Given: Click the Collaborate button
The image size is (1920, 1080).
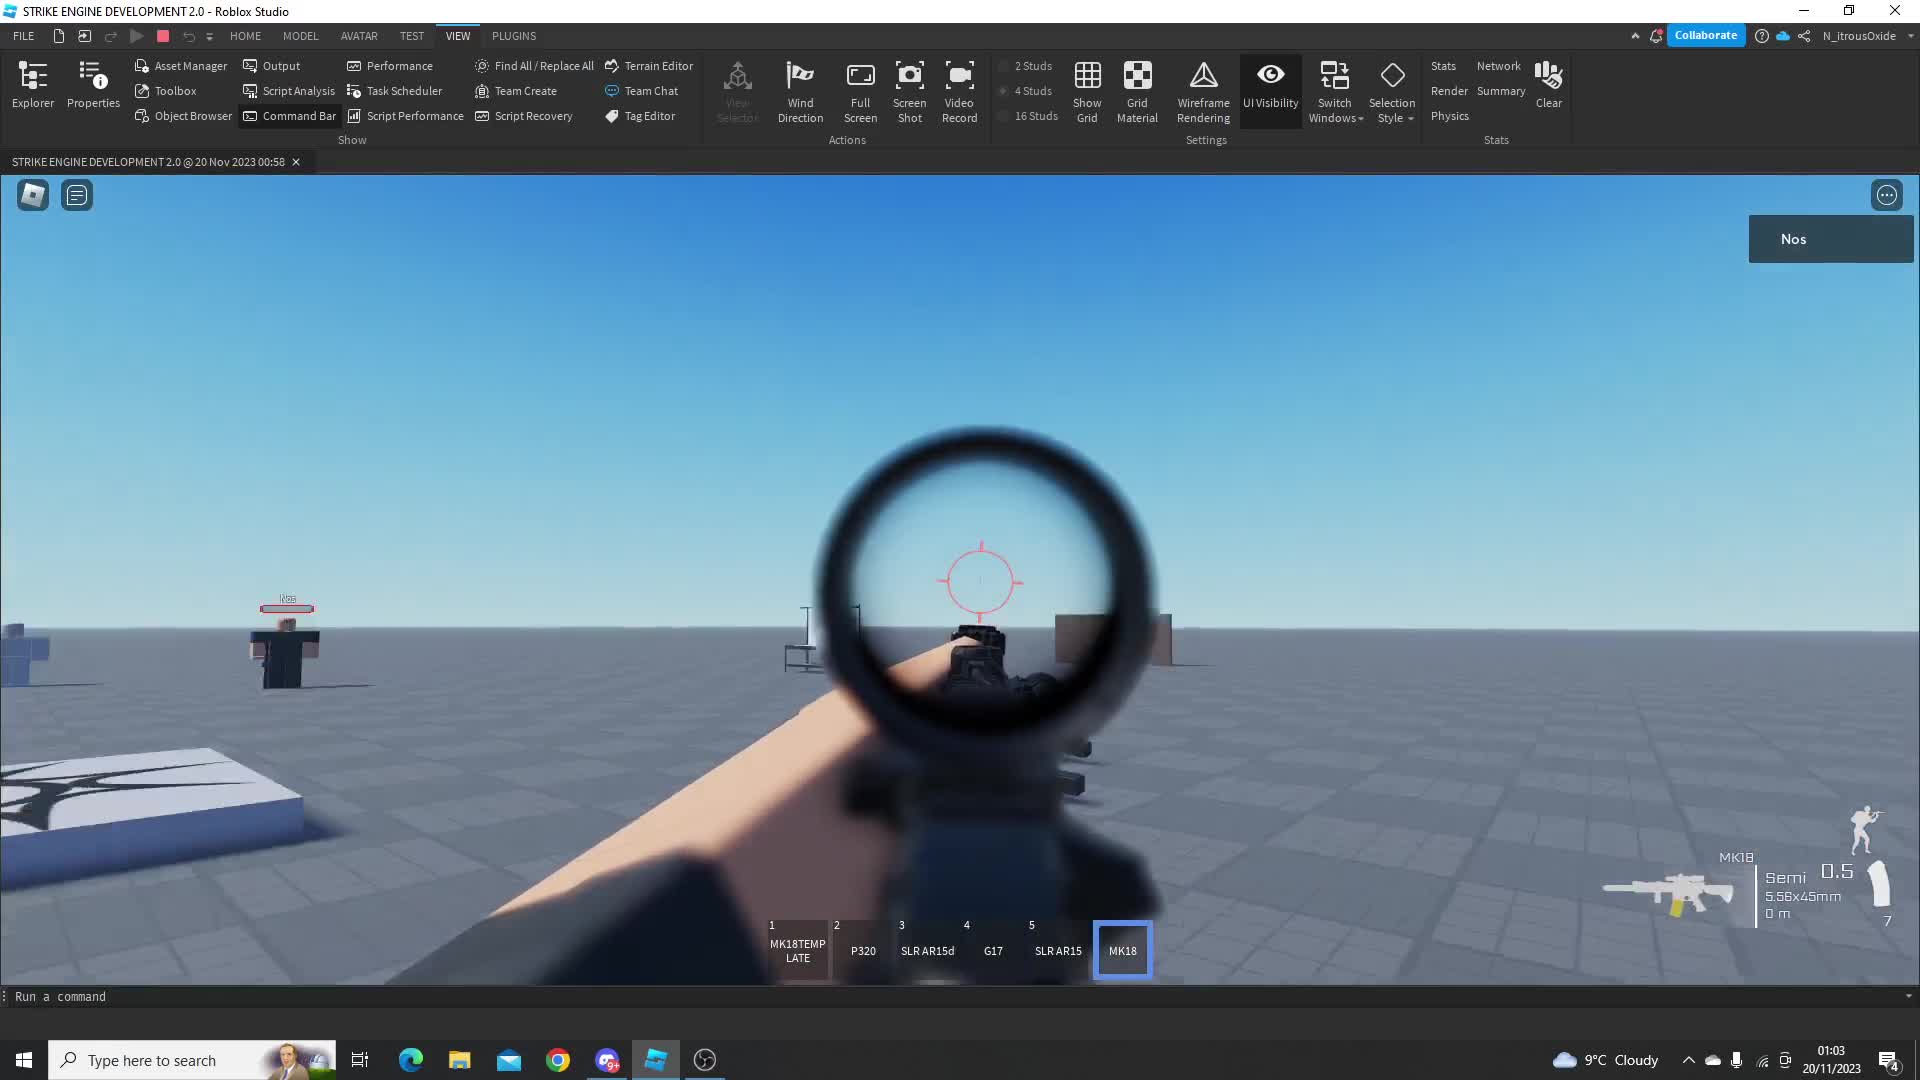Looking at the screenshot, I should (x=1707, y=35).
